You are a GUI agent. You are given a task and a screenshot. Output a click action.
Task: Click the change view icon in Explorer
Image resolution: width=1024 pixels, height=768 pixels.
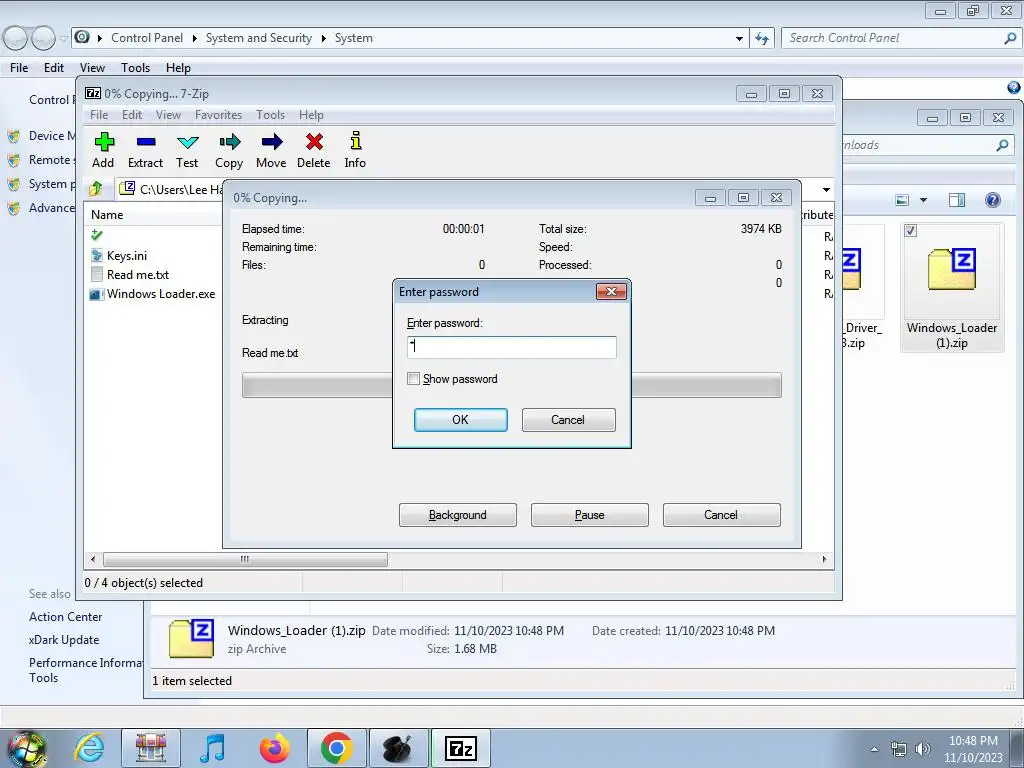click(x=903, y=200)
